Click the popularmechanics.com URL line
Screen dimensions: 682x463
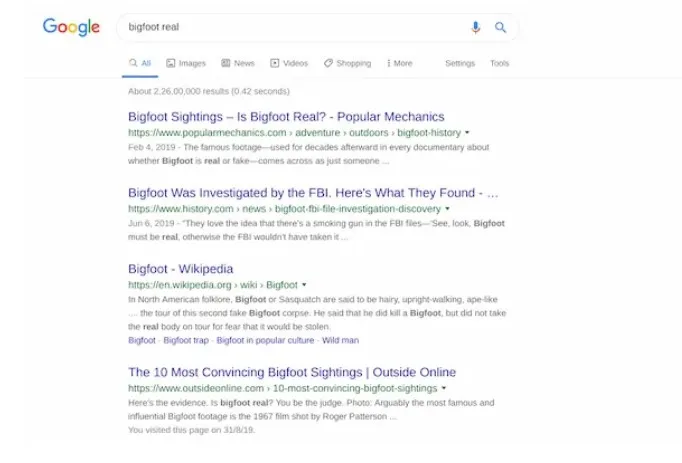pos(294,133)
